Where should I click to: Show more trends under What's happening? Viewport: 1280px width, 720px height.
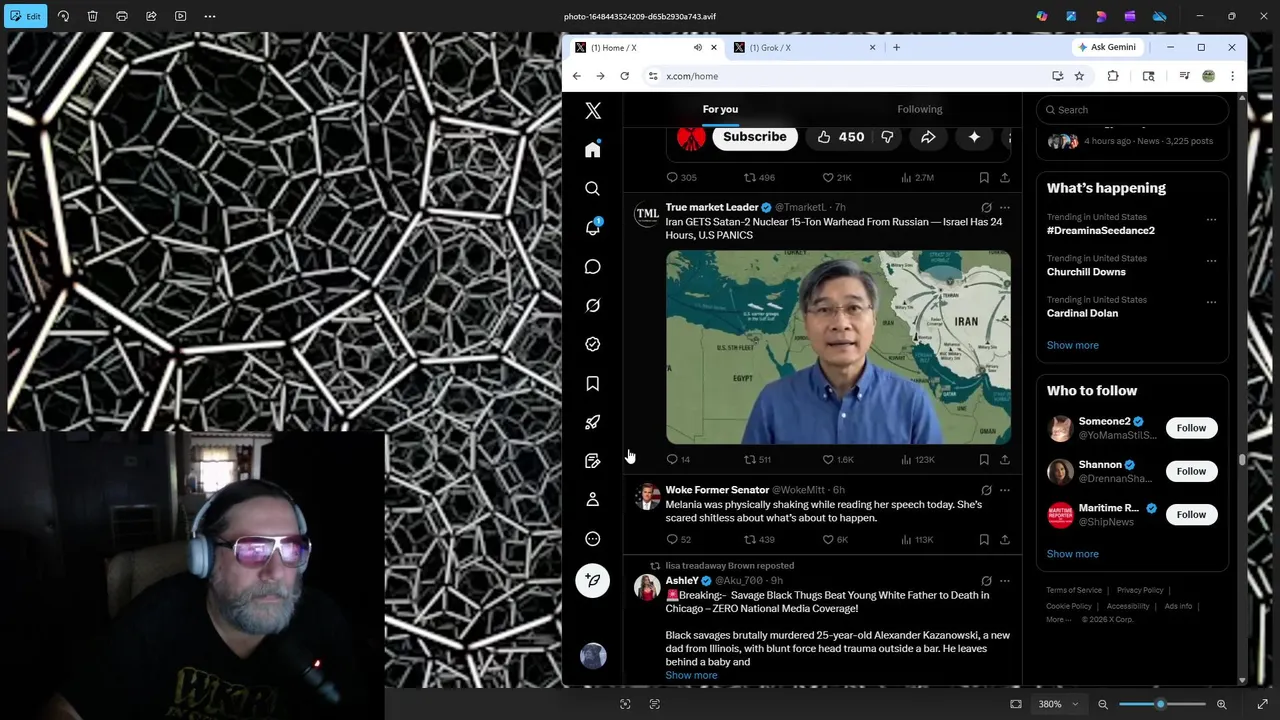click(x=1072, y=345)
